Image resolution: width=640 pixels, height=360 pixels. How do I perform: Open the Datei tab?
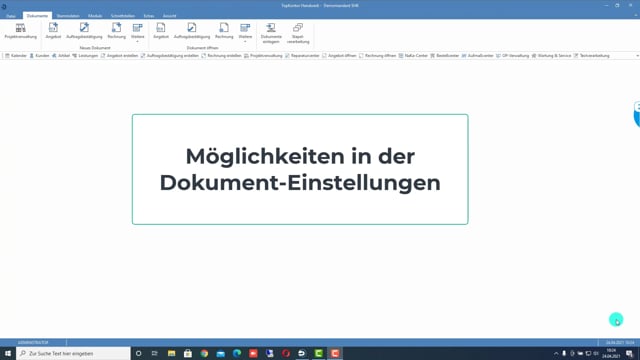tap(11, 16)
